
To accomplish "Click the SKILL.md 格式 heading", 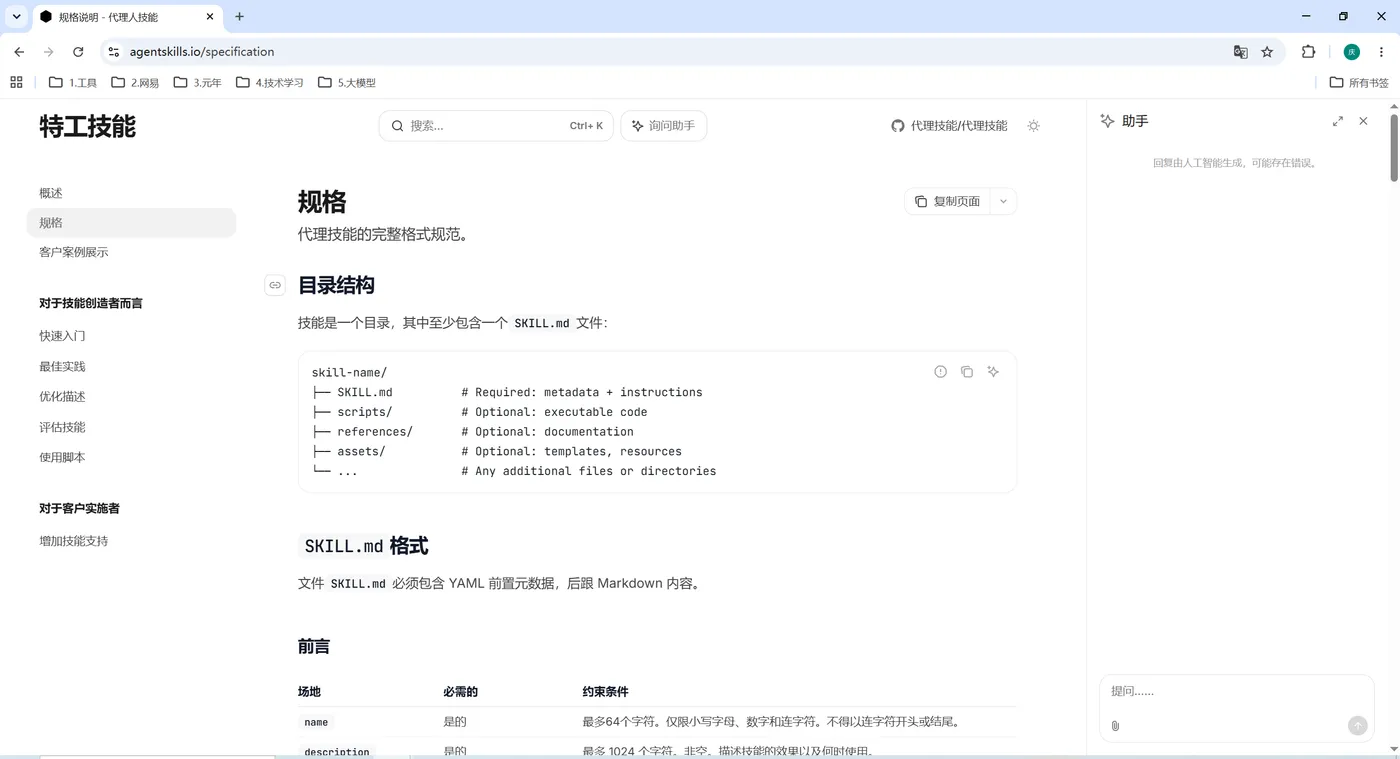I will [365, 546].
